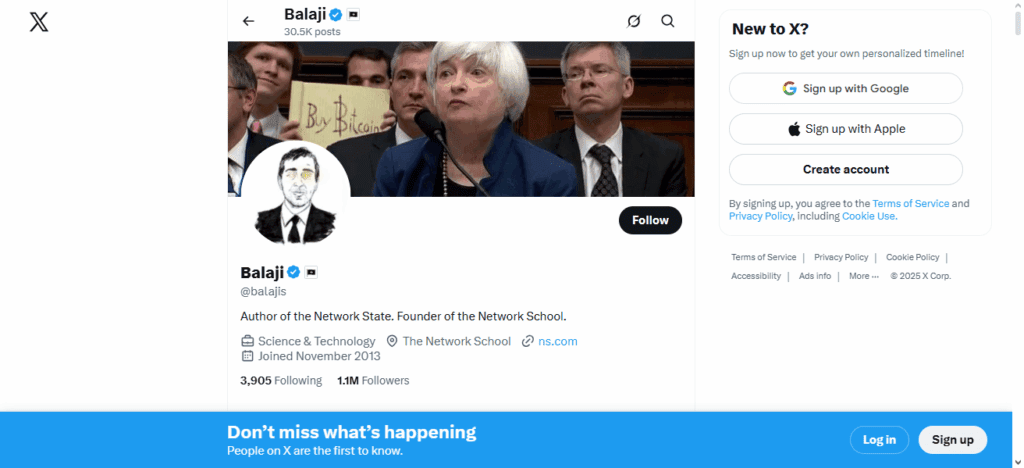The image size is (1024, 468).
Task: Follow the Balaji account
Action: [x=650, y=220]
